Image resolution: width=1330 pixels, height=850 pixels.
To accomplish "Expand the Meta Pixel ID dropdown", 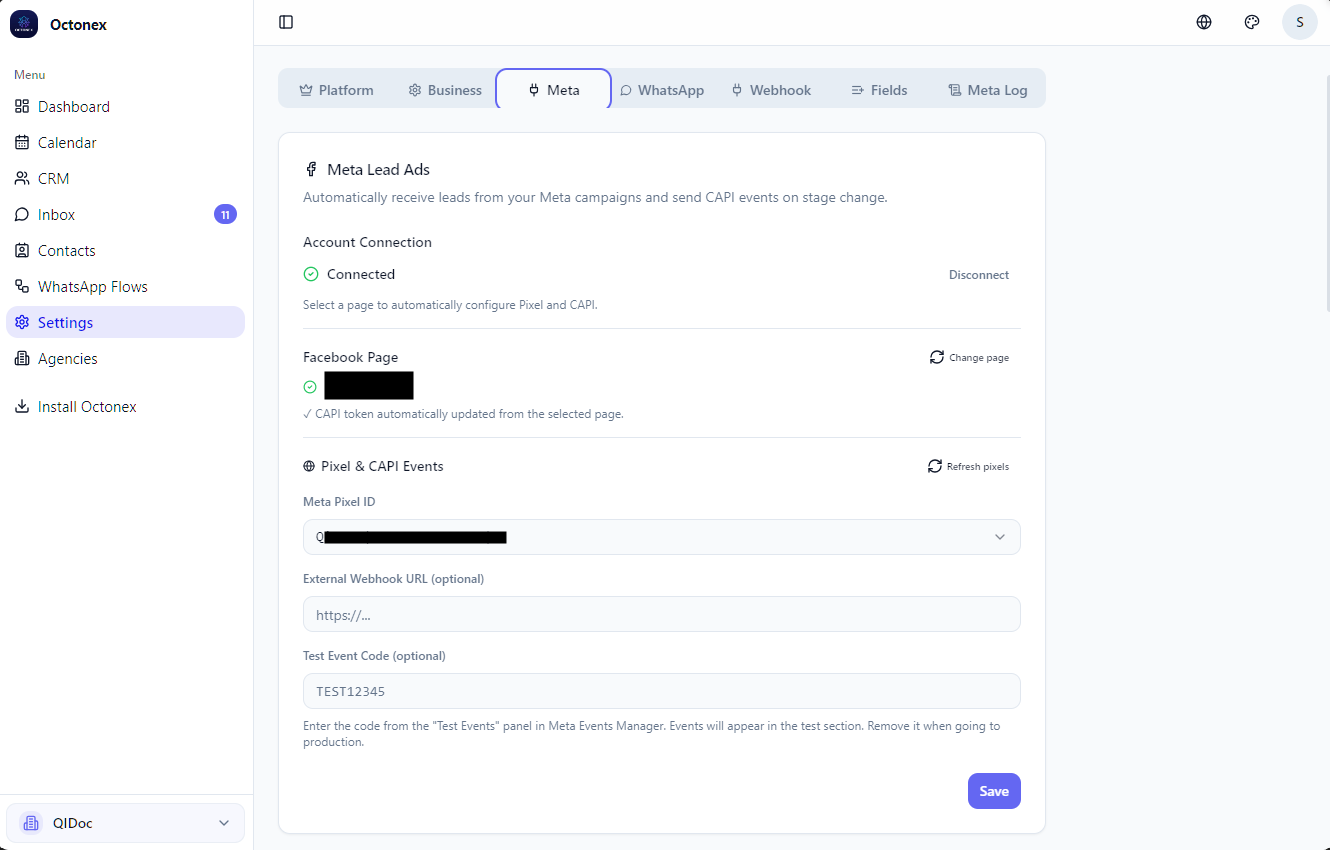I will (x=662, y=537).
